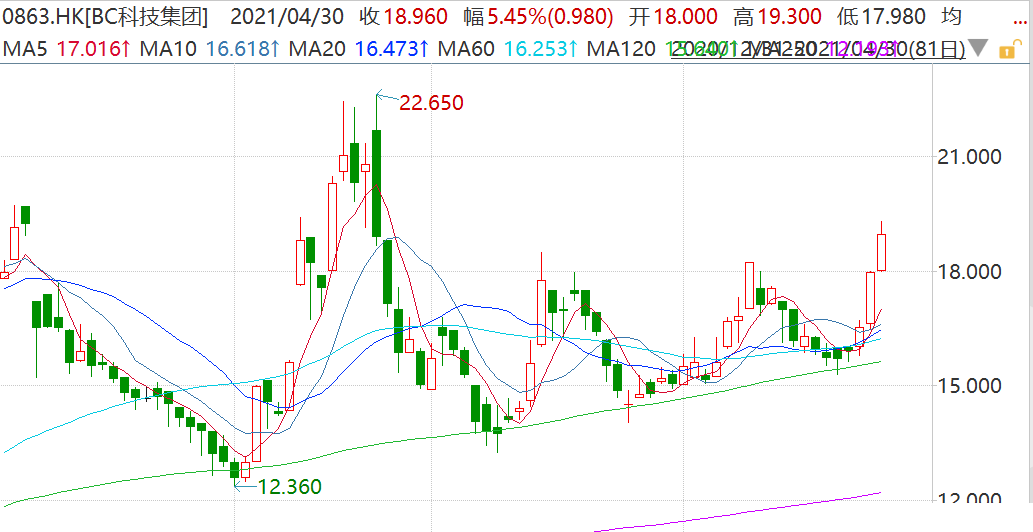Screen dimensions: 1033x532
Task: Click the 12.360 low price marker
Action: tap(289, 487)
